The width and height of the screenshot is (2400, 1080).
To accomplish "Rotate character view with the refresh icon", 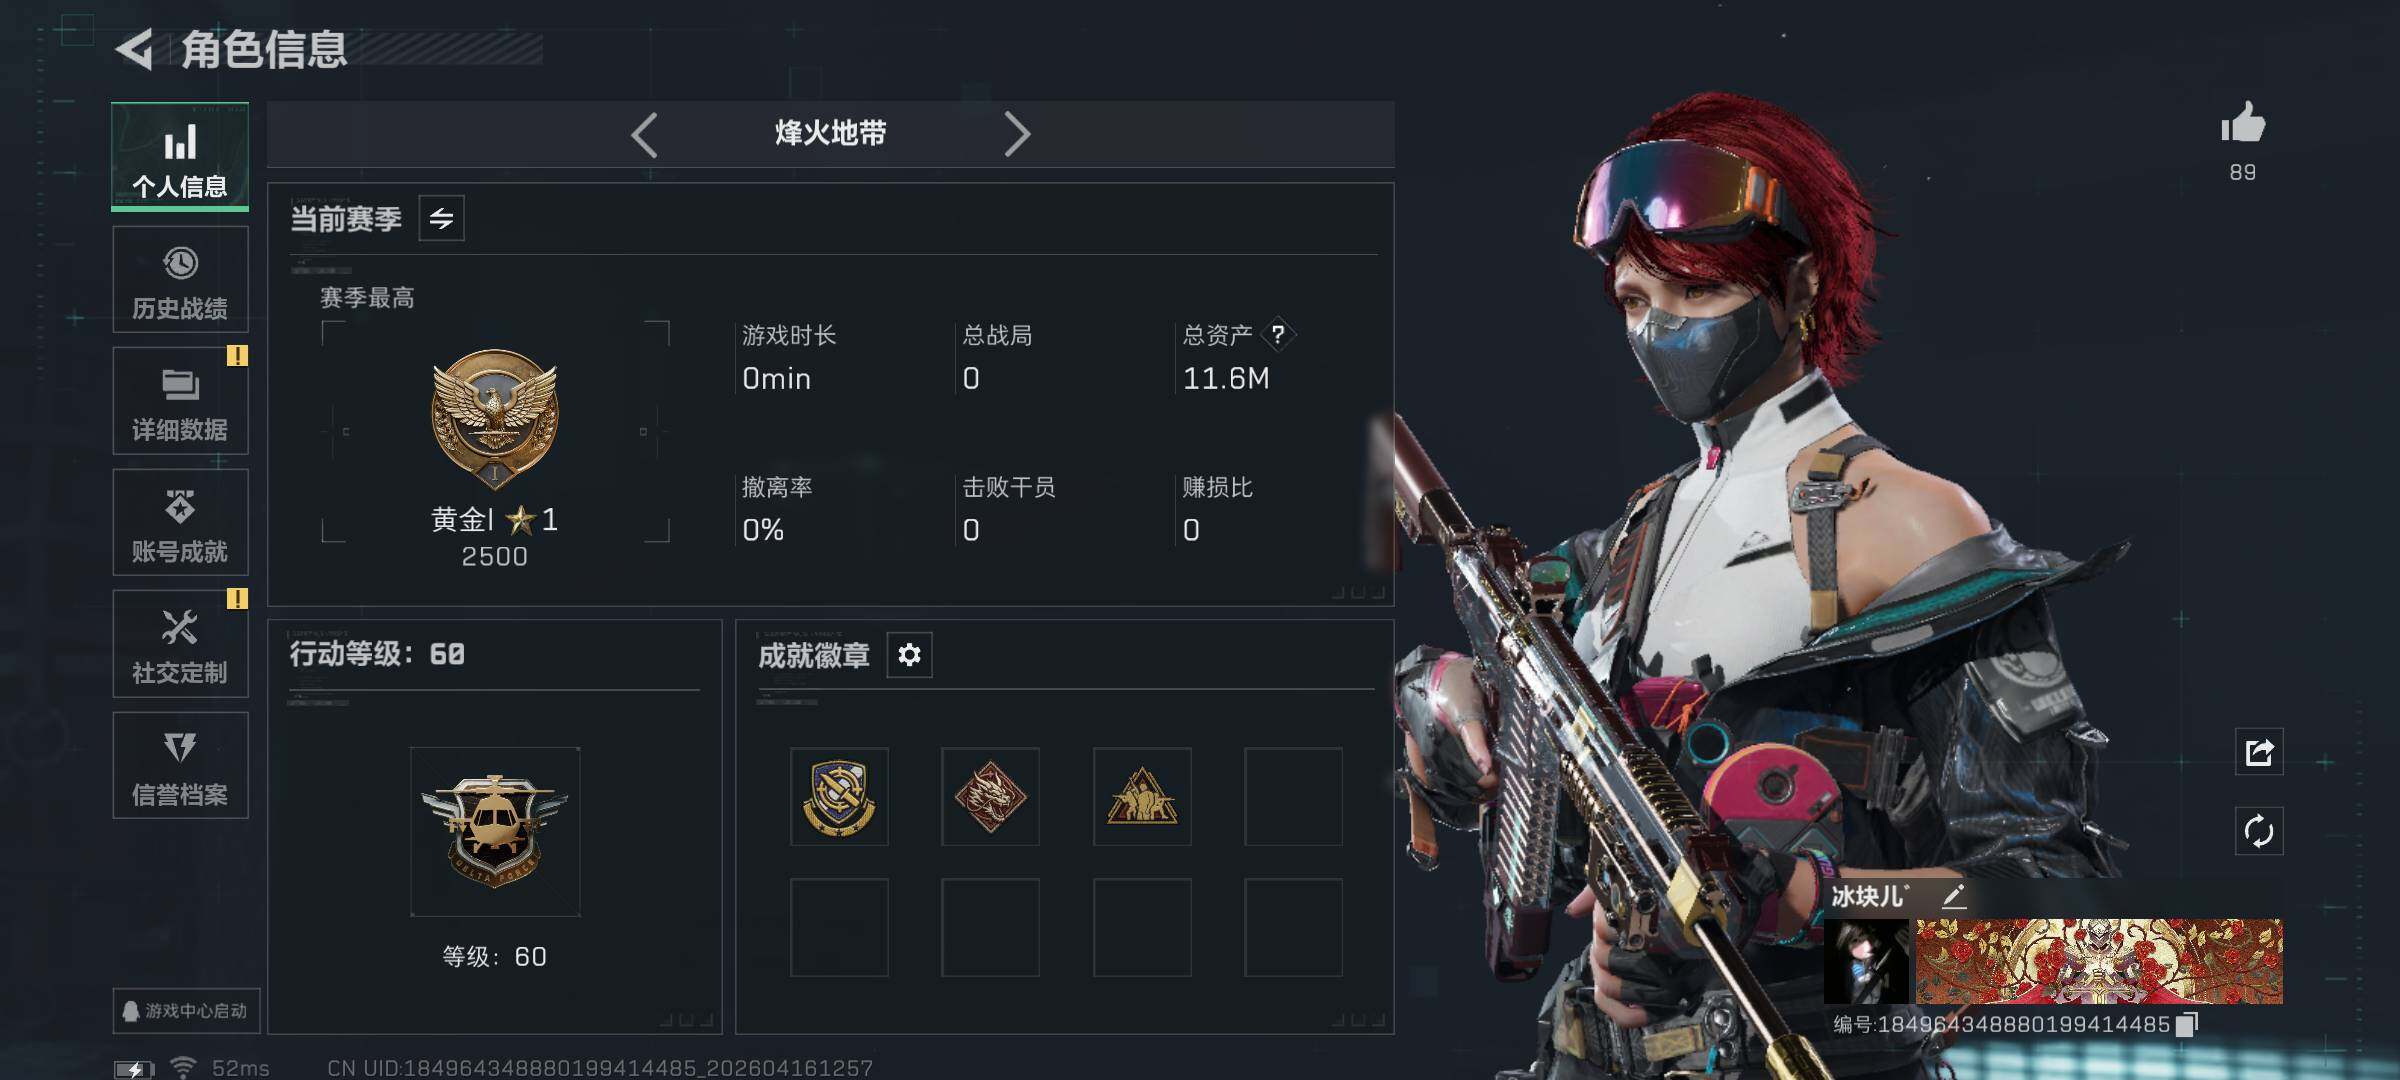I will click(x=2259, y=831).
